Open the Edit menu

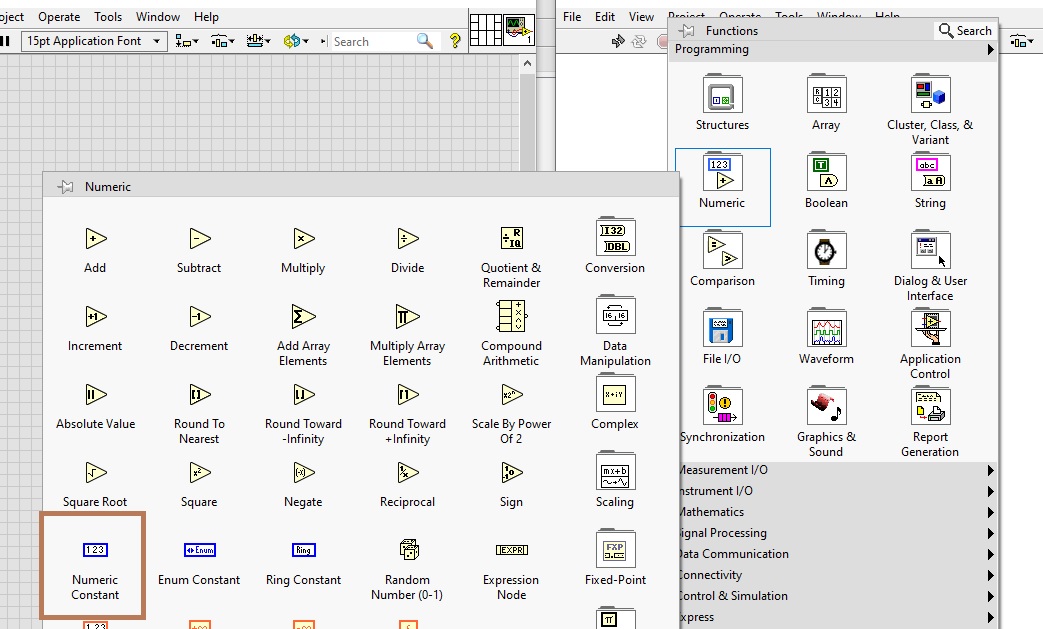point(605,17)
